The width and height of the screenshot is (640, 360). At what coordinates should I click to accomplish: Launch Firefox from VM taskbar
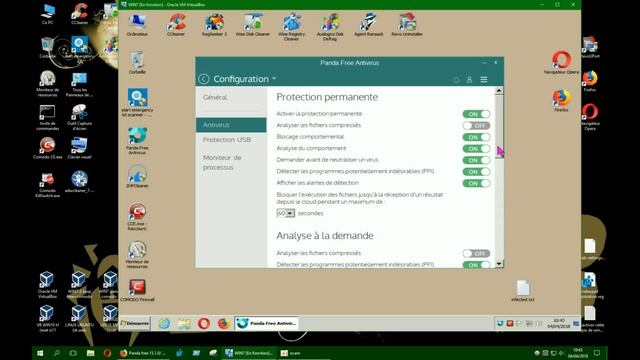point(223,323)
